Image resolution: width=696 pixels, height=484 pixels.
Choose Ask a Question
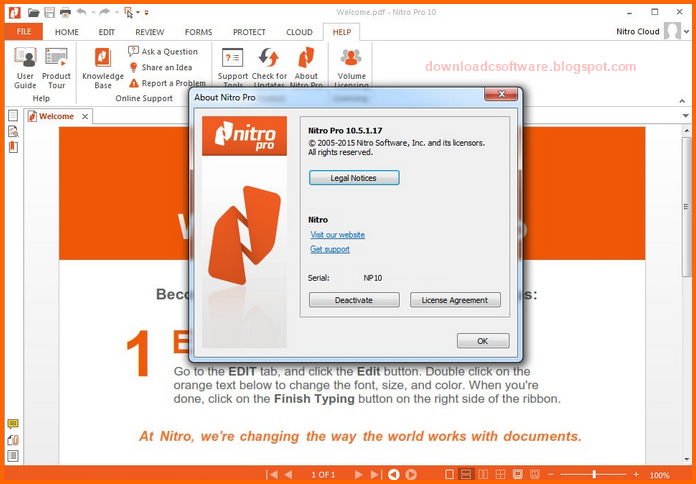coord(163,52)
